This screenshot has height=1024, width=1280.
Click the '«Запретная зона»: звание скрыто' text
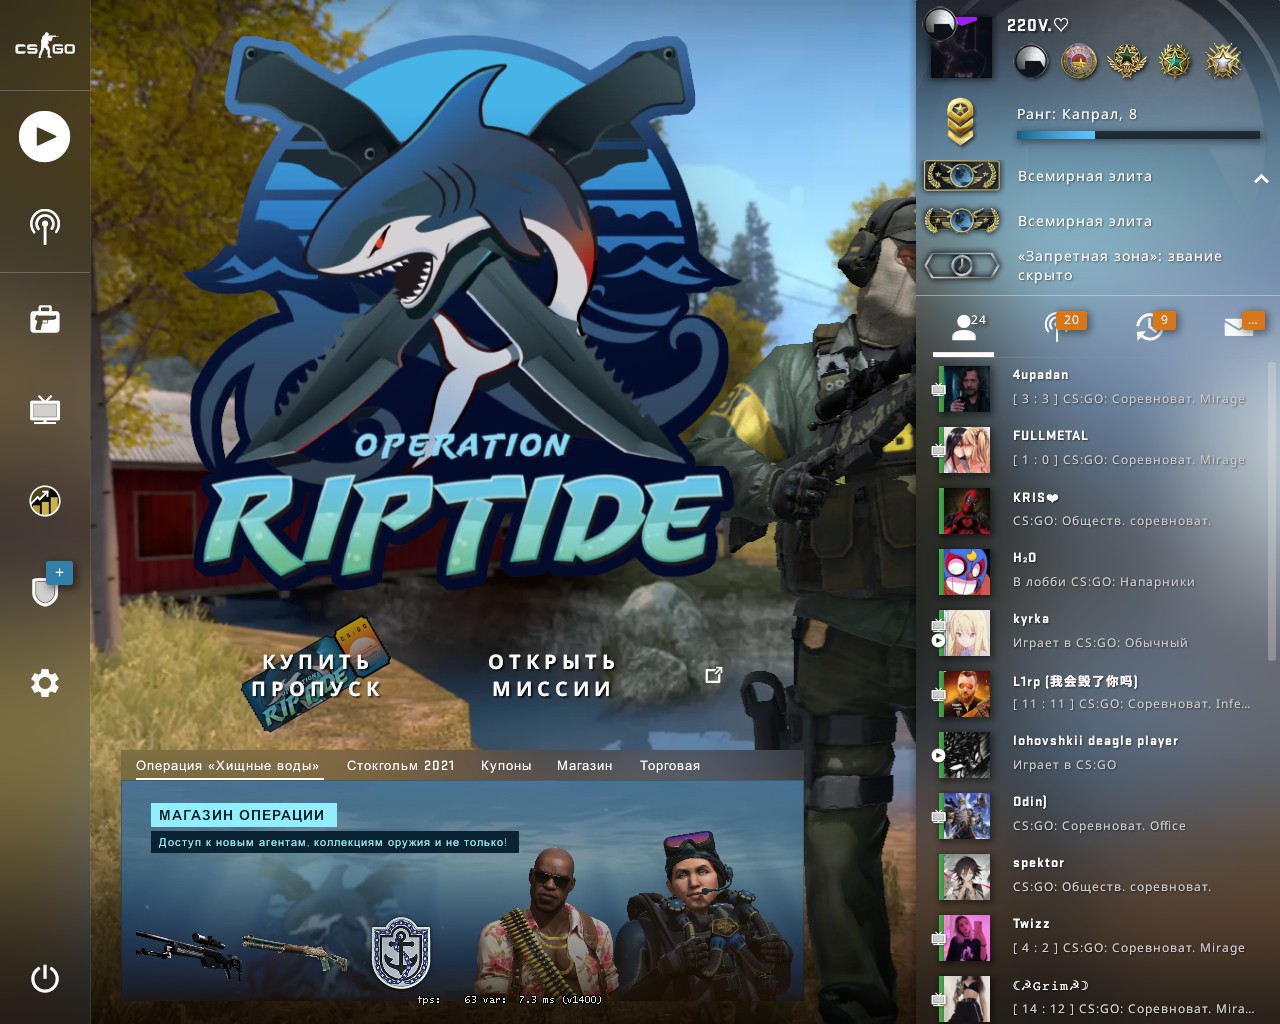[1119, 265]
